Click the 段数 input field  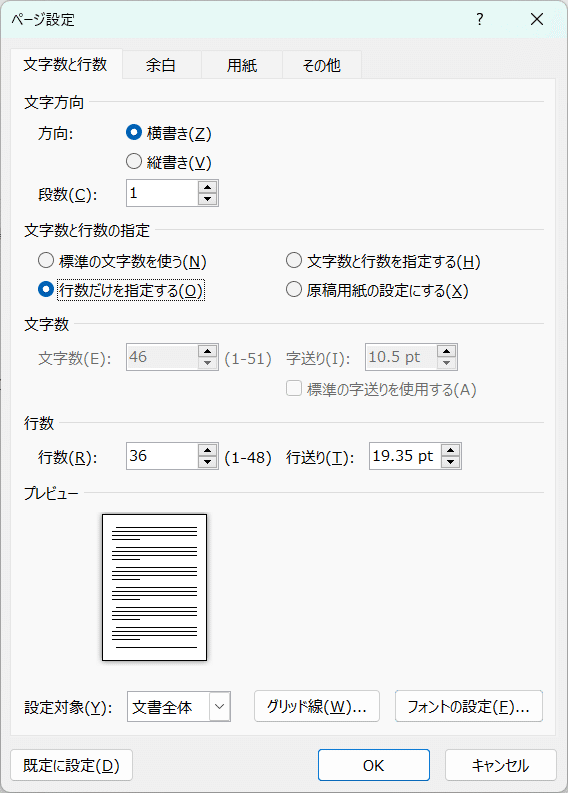click(x=162, y=193)
